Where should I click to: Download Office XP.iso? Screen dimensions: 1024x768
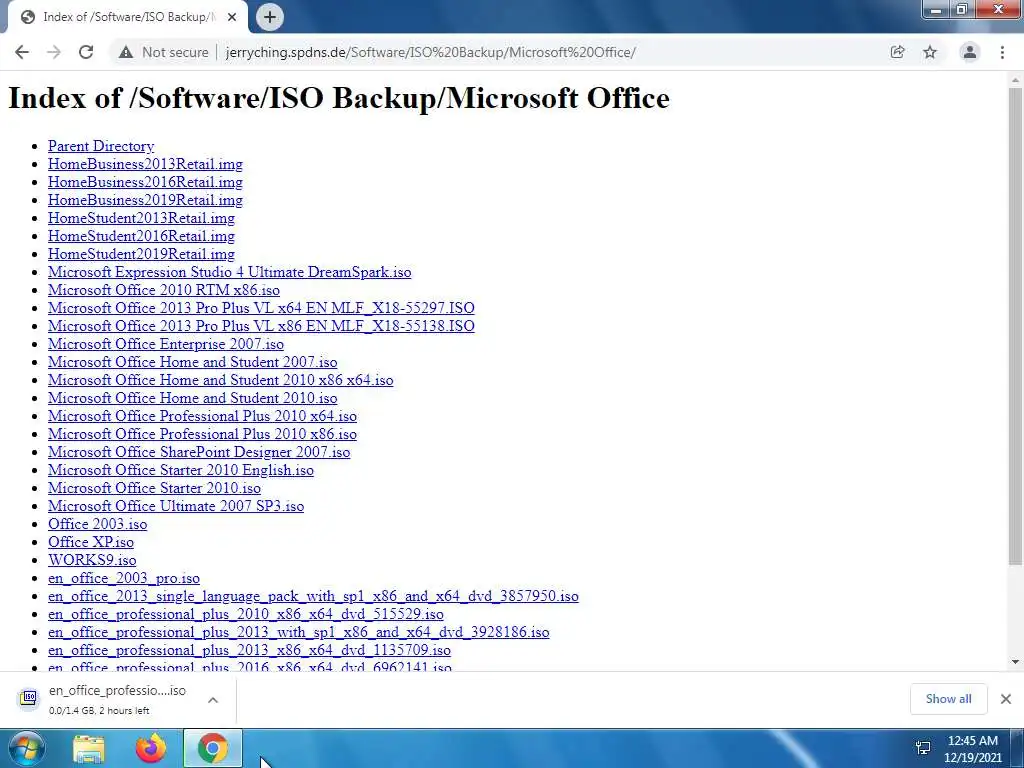91,542
